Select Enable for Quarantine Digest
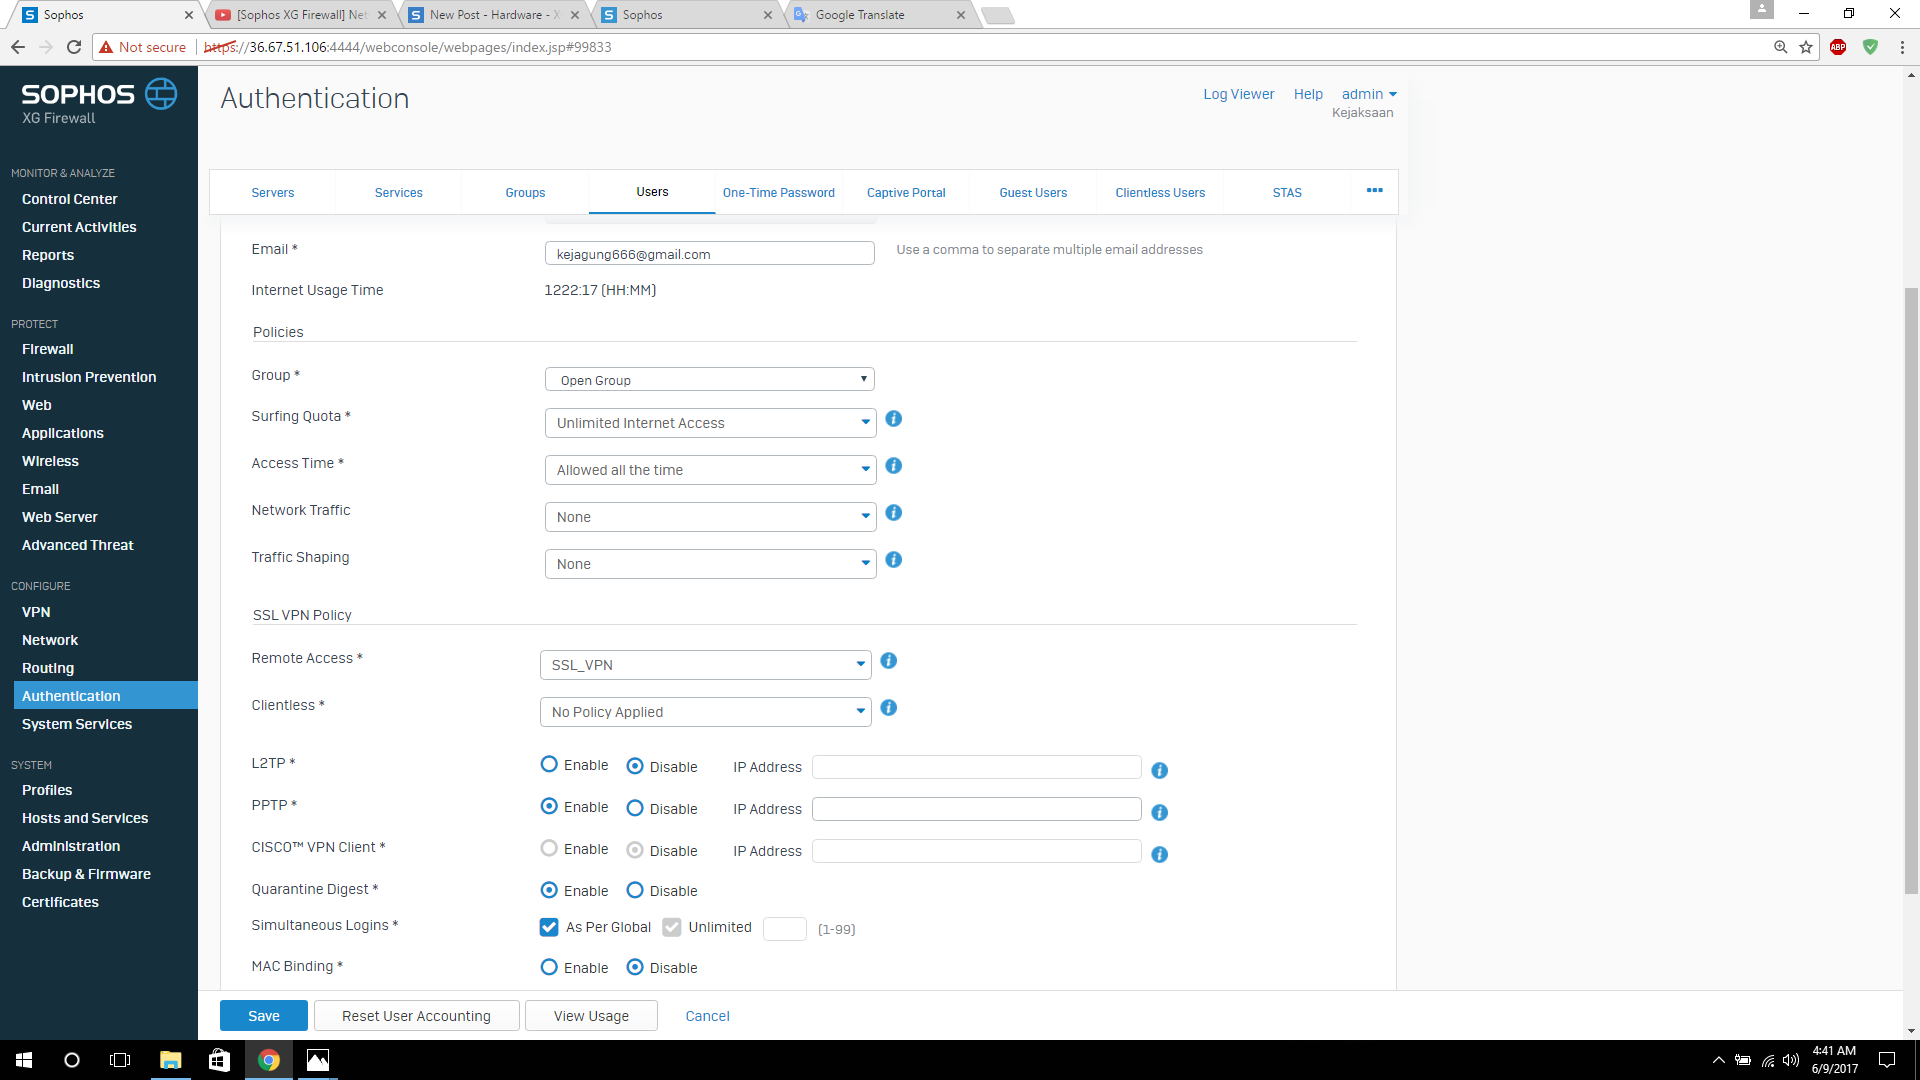The height and width of the screenshot is (1080, 1920). (x=549, y=891)
